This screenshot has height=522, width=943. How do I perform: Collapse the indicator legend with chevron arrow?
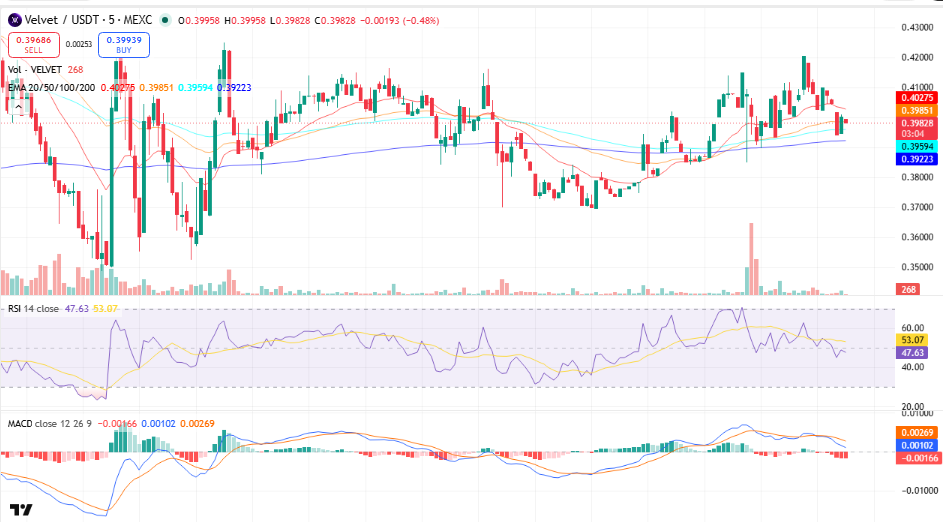coord(18,107)
